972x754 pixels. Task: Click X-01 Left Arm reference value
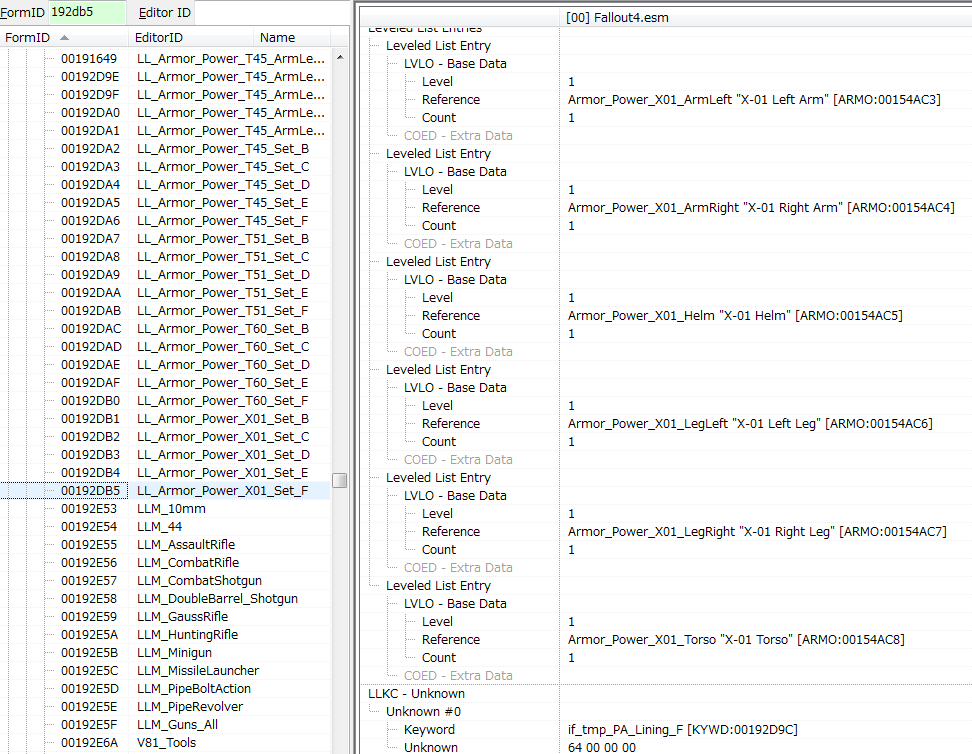(754, 99)
